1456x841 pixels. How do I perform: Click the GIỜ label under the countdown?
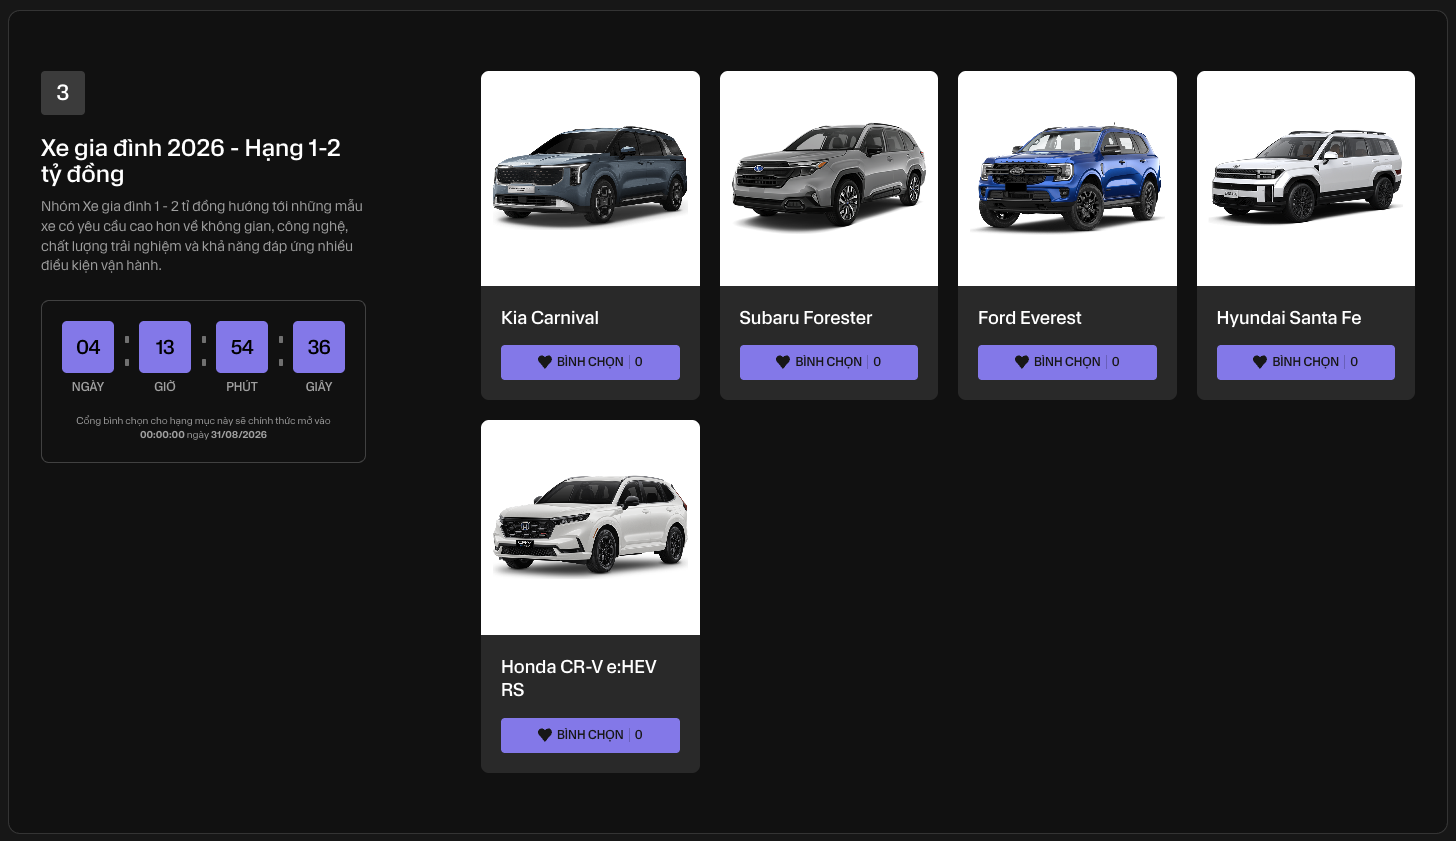pos(165,387)
